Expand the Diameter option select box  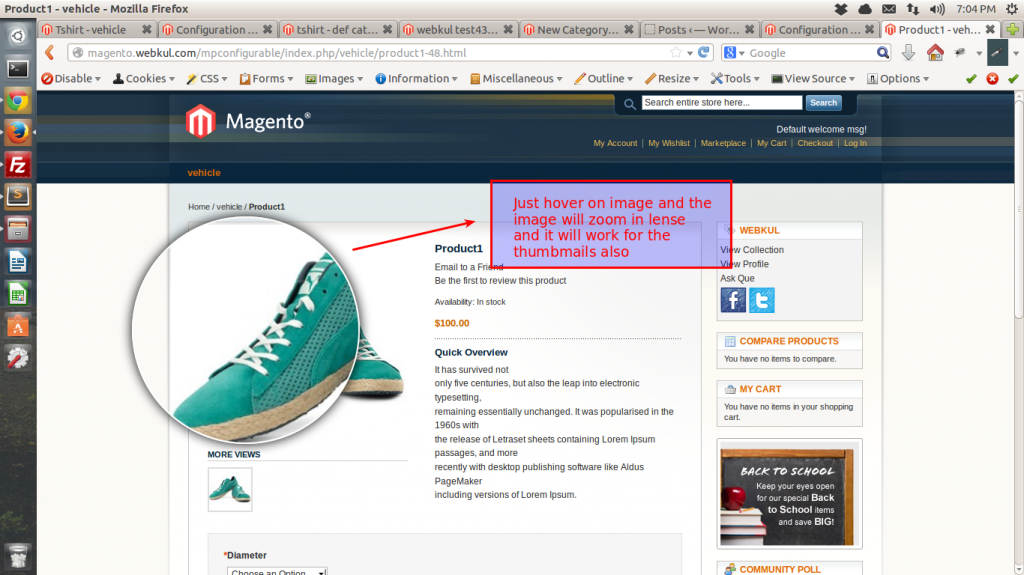point(277,571)
